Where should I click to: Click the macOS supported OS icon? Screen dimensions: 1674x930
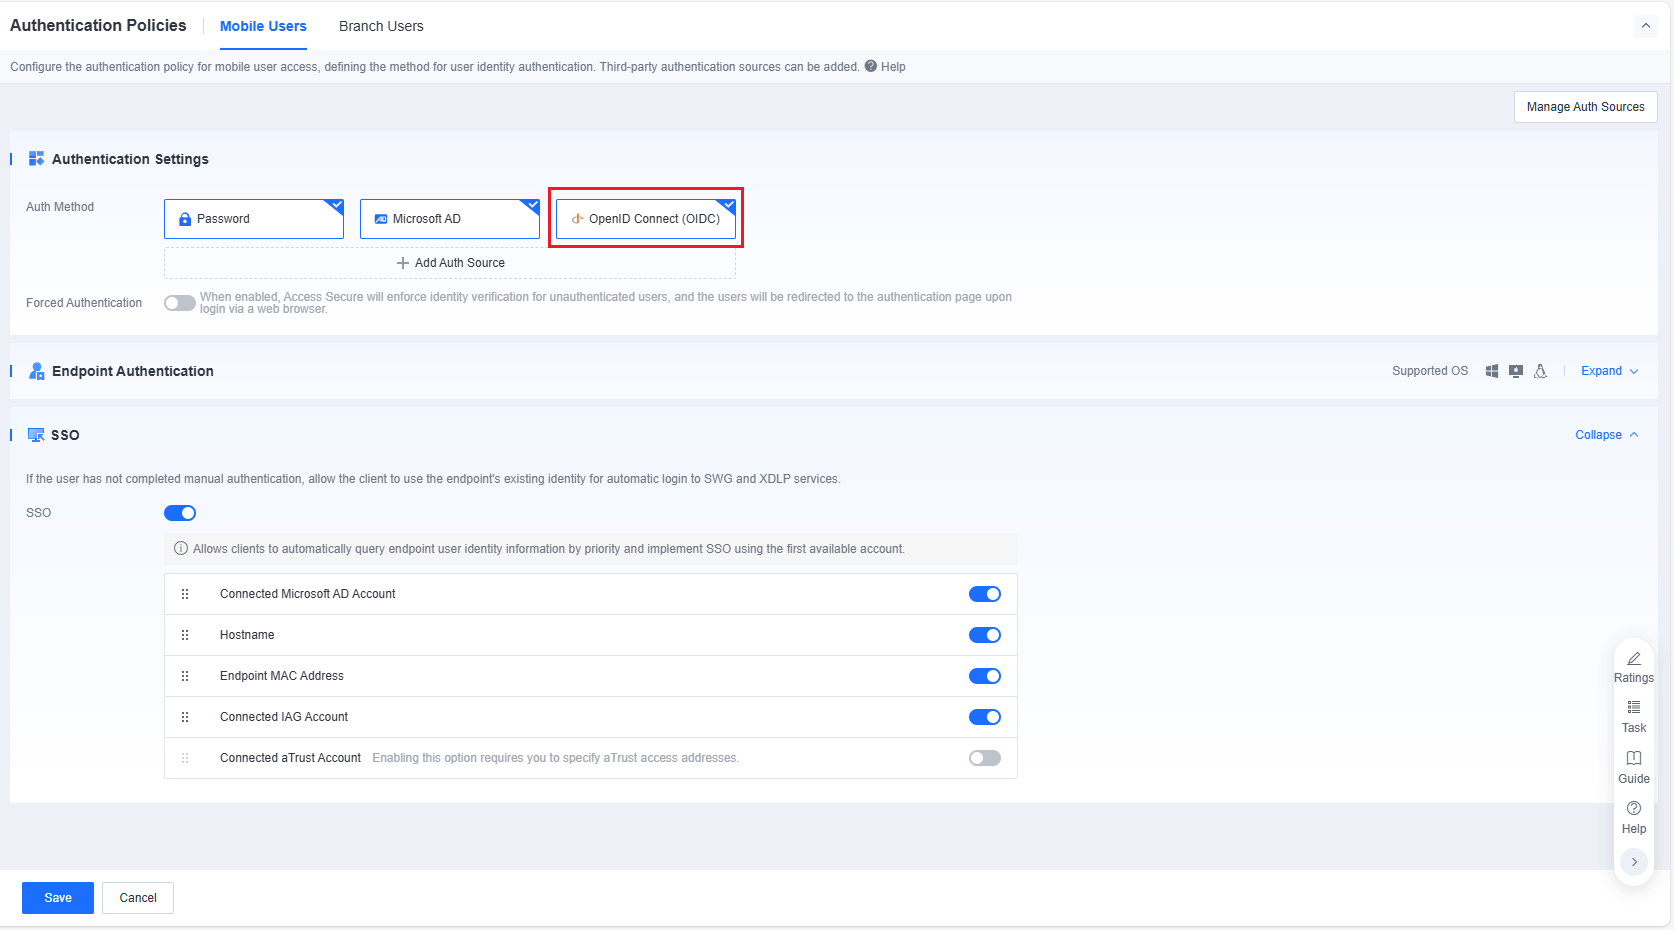pos(1516,371)
